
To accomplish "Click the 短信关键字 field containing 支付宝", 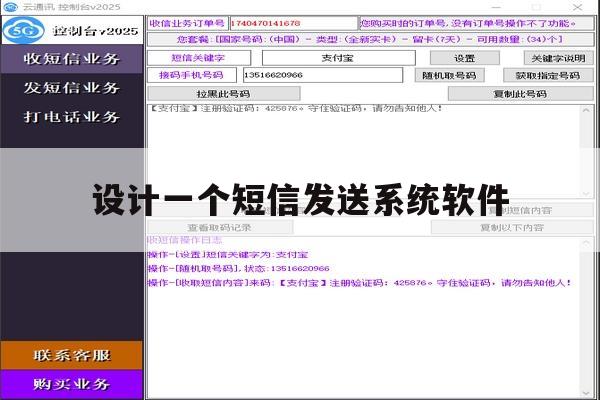I will click(x=339, y=58).
